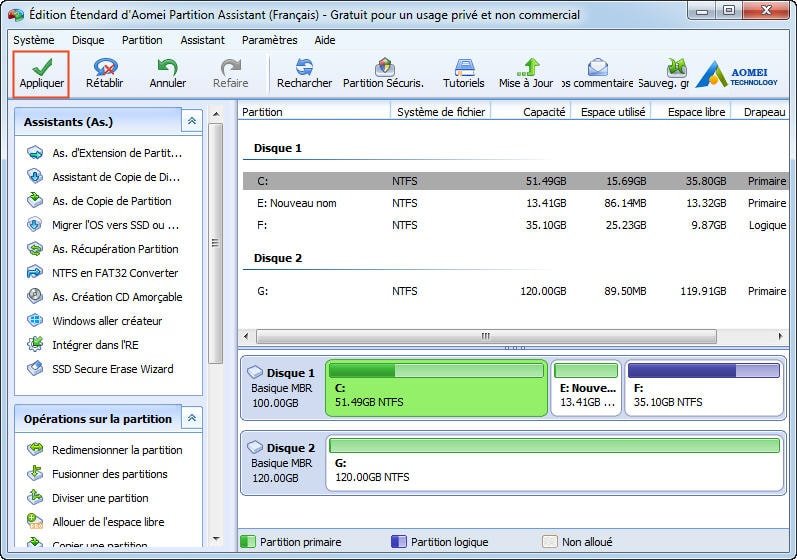Sort by Espace utilisé column

coord(611,112)
